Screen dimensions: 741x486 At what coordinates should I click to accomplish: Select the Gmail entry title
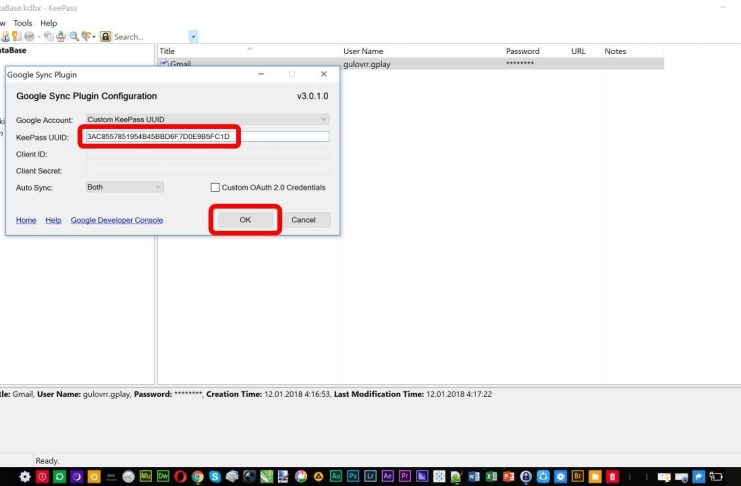[181, 63]
